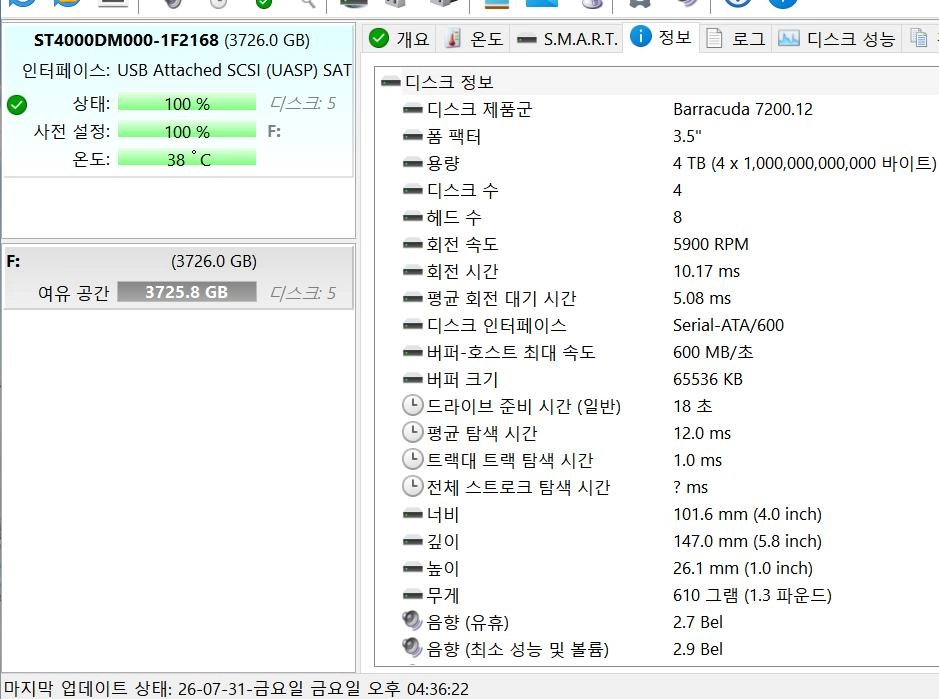Click the speaker icon beside 음향 (최소 성능 및 볼륨)
939x699 pixels.
pyautogui.click(x=413, y=647)
